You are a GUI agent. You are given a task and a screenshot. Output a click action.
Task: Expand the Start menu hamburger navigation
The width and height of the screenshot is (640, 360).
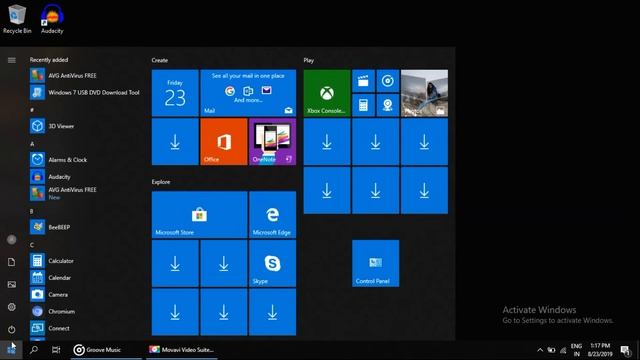pyautogui.click(x=11, y=60)
